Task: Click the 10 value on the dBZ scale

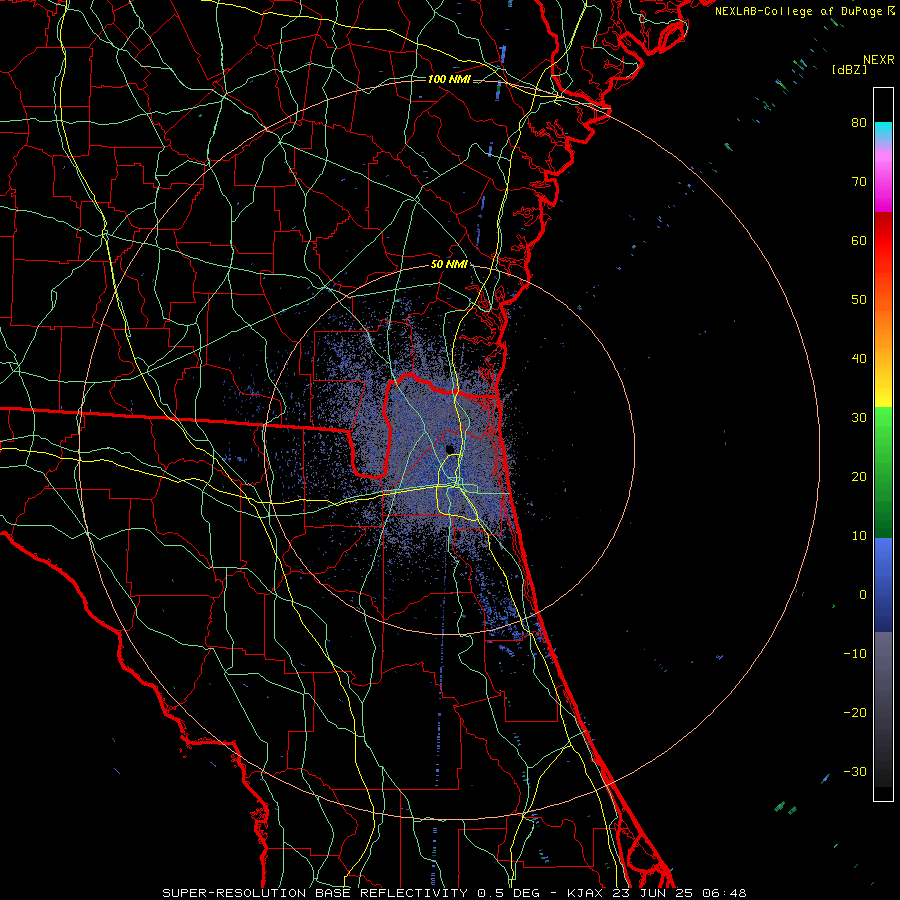Action: click(859, 536)
